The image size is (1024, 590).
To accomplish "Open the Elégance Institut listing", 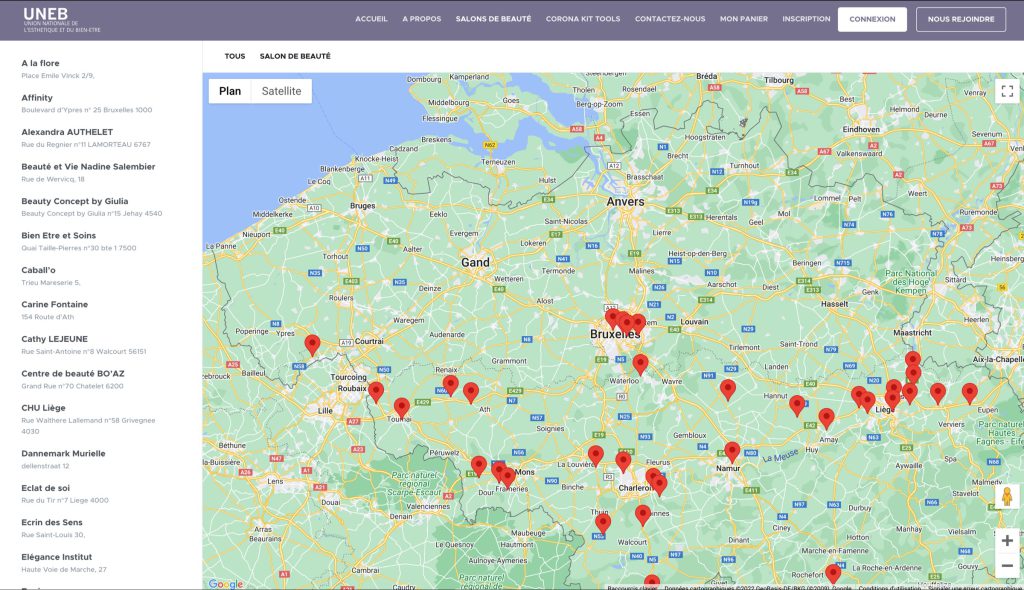I will [x=57, y=557].
